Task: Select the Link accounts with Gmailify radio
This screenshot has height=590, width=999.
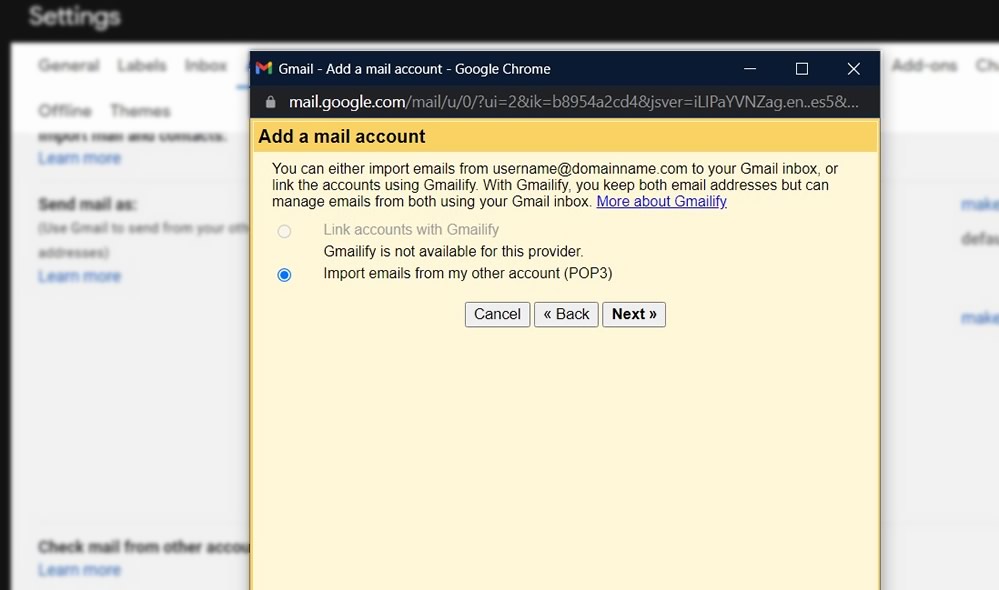Action: click(x=284, y=231)
